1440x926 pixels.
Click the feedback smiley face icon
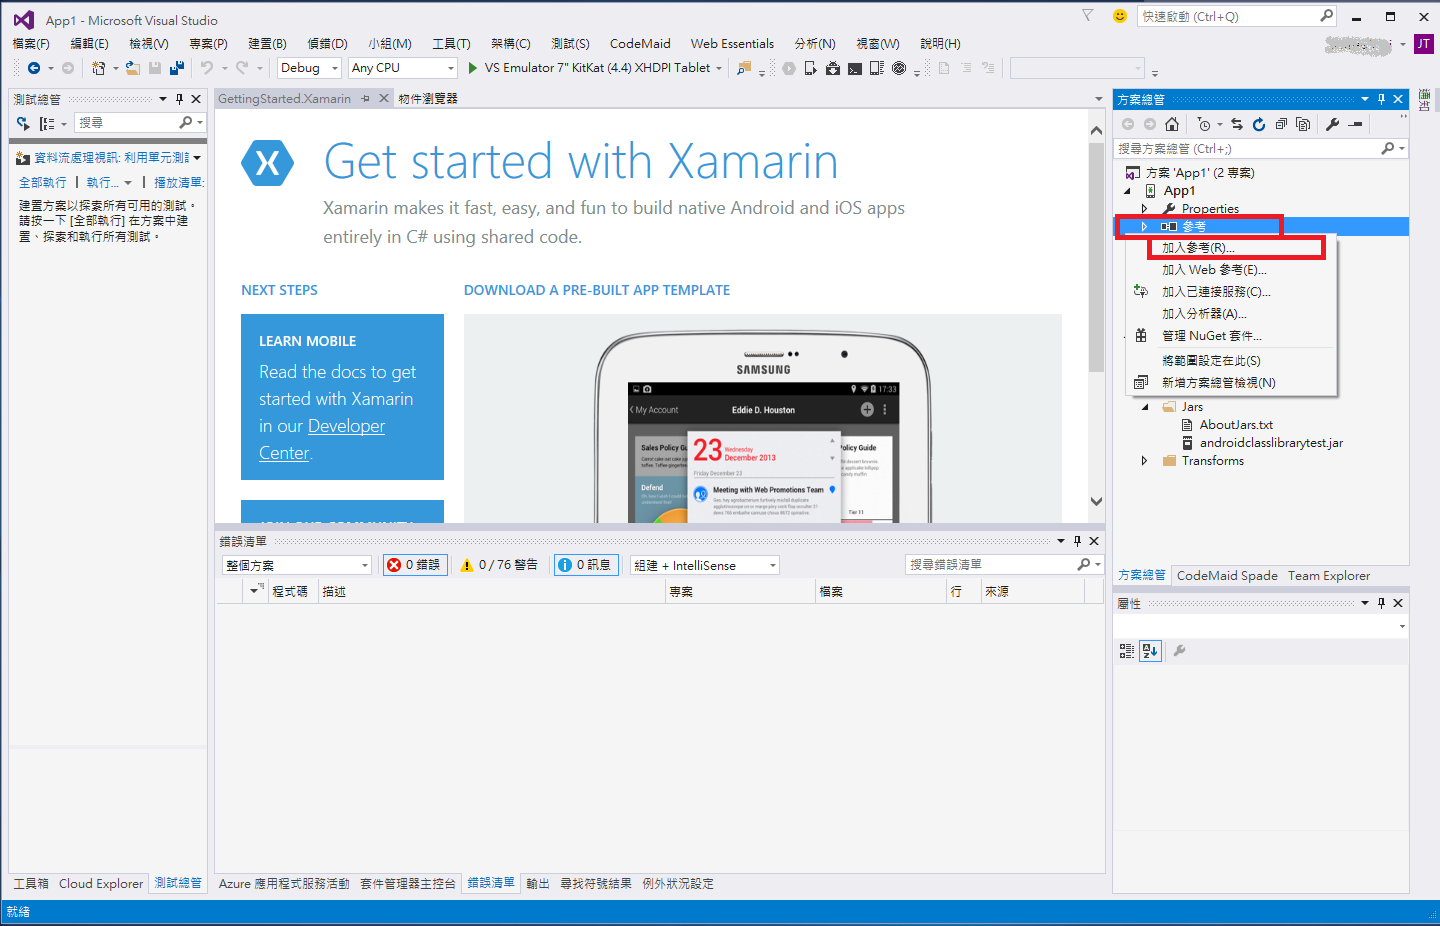click(1120, 16)
